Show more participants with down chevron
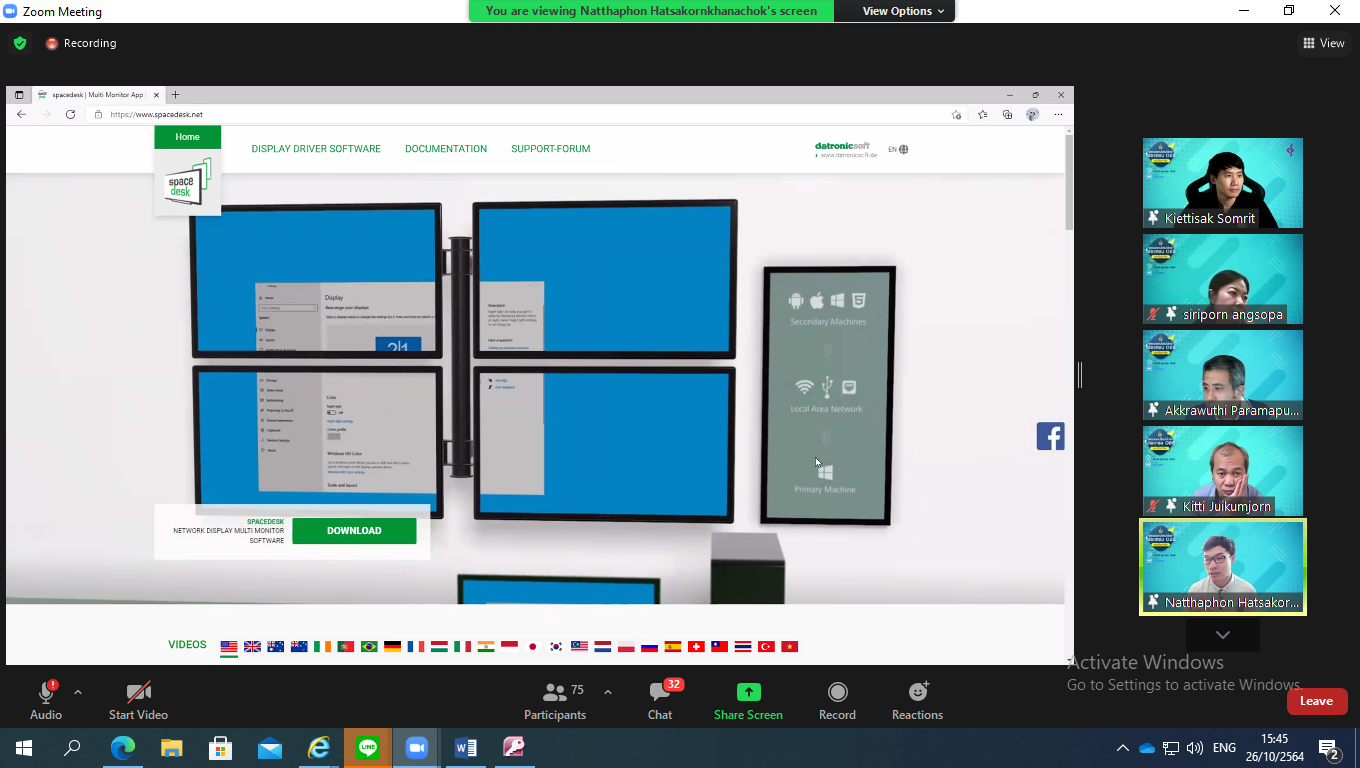This screenshot has width=1360, height=768. pyautogui.click(x=1223, y=635)
